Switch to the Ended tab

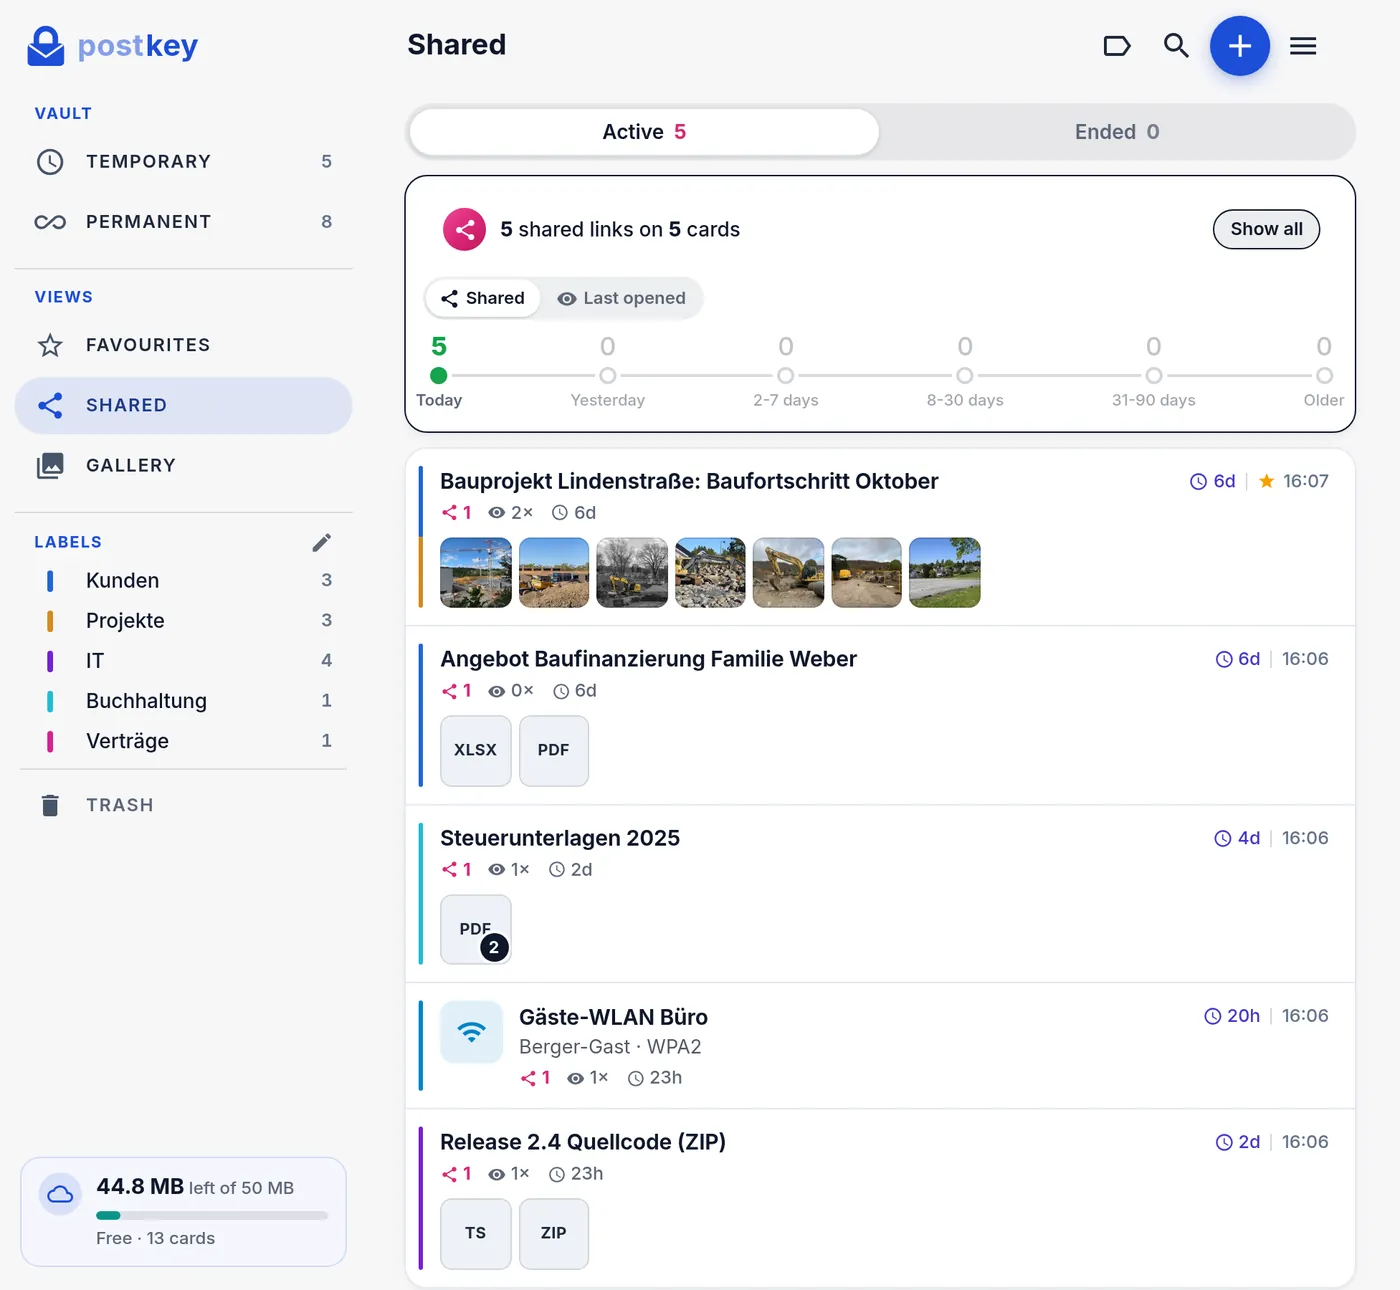[x=1117, y=132]
